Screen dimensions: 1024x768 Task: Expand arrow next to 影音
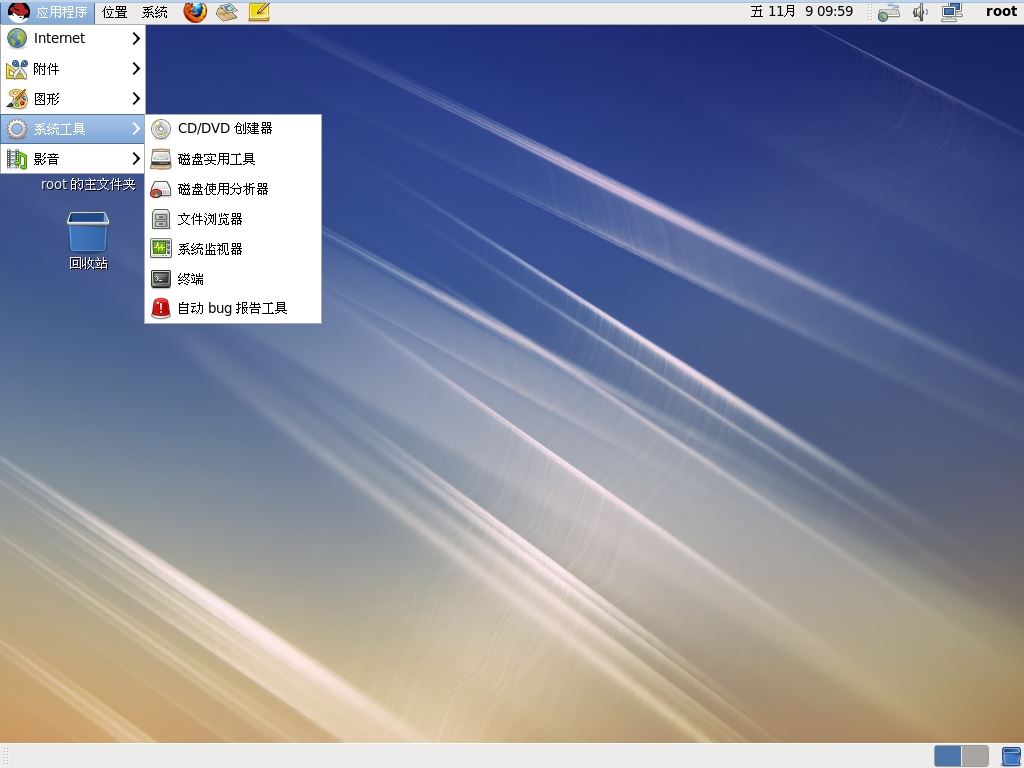pos(136,159)
